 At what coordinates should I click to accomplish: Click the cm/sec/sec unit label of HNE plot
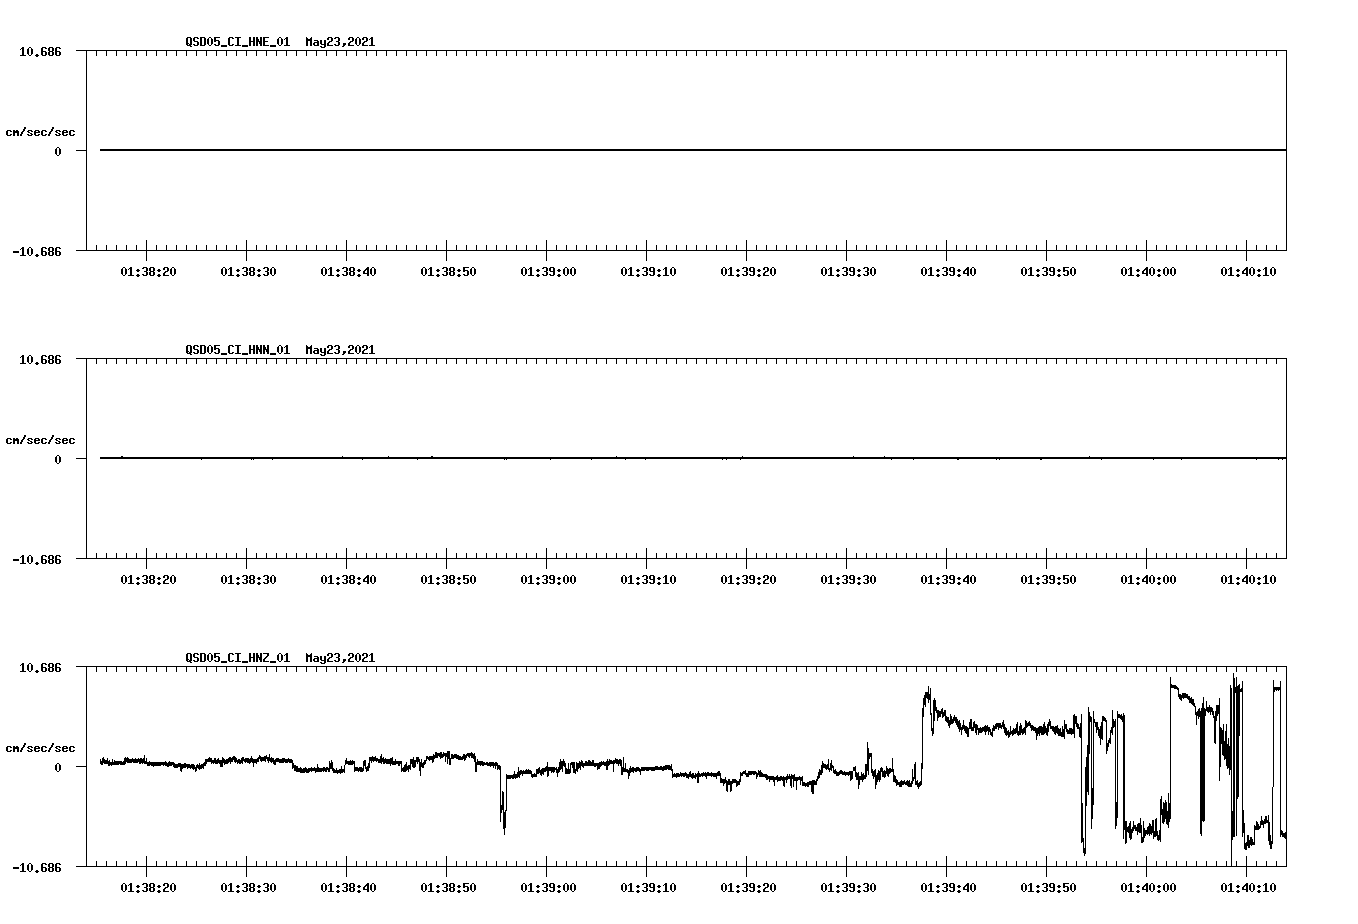[x=40, y=132]
